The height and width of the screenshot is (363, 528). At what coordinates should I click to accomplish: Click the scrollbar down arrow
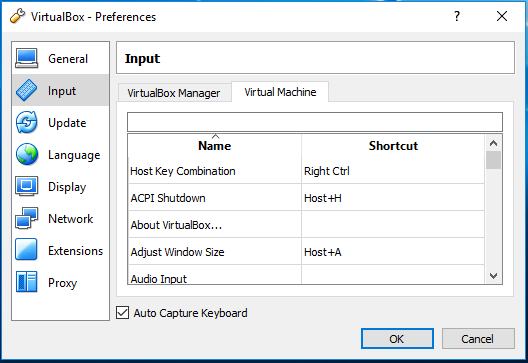pyautogui.click(x=493, y=276)
